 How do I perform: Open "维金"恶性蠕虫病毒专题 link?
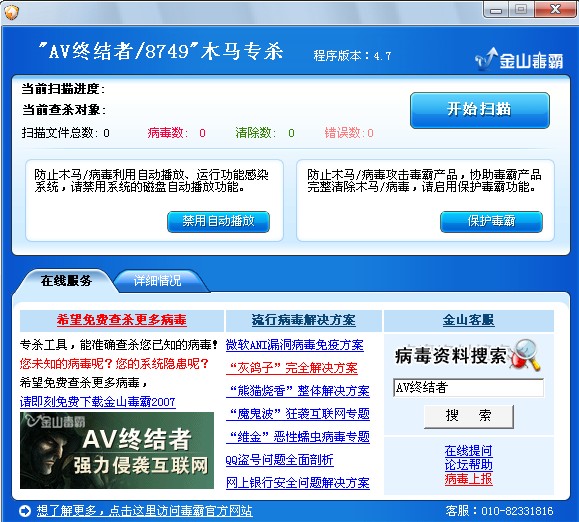[298, 437]
